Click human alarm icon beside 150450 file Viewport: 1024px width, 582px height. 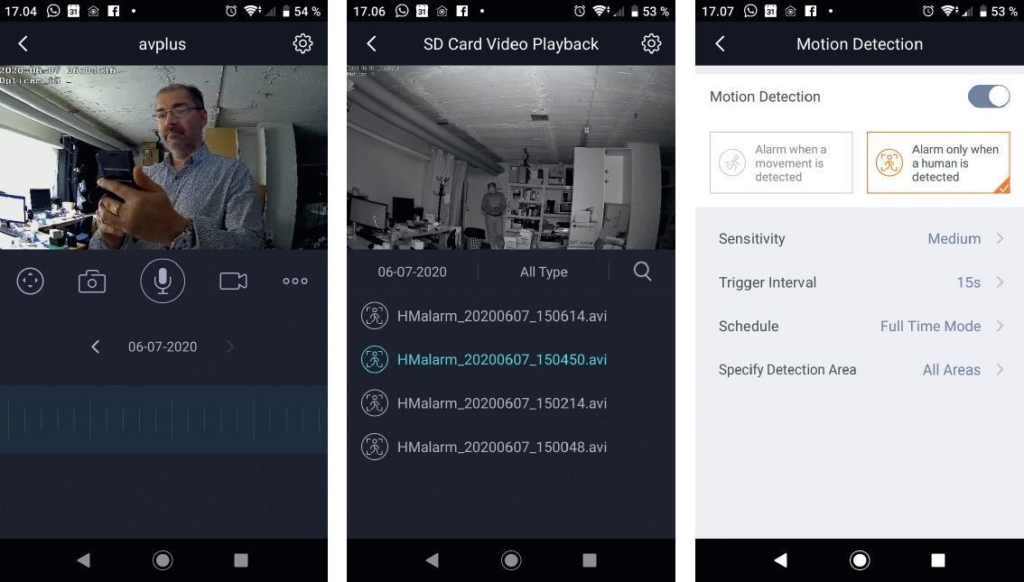pyautogui.click(x=375, y=359)
